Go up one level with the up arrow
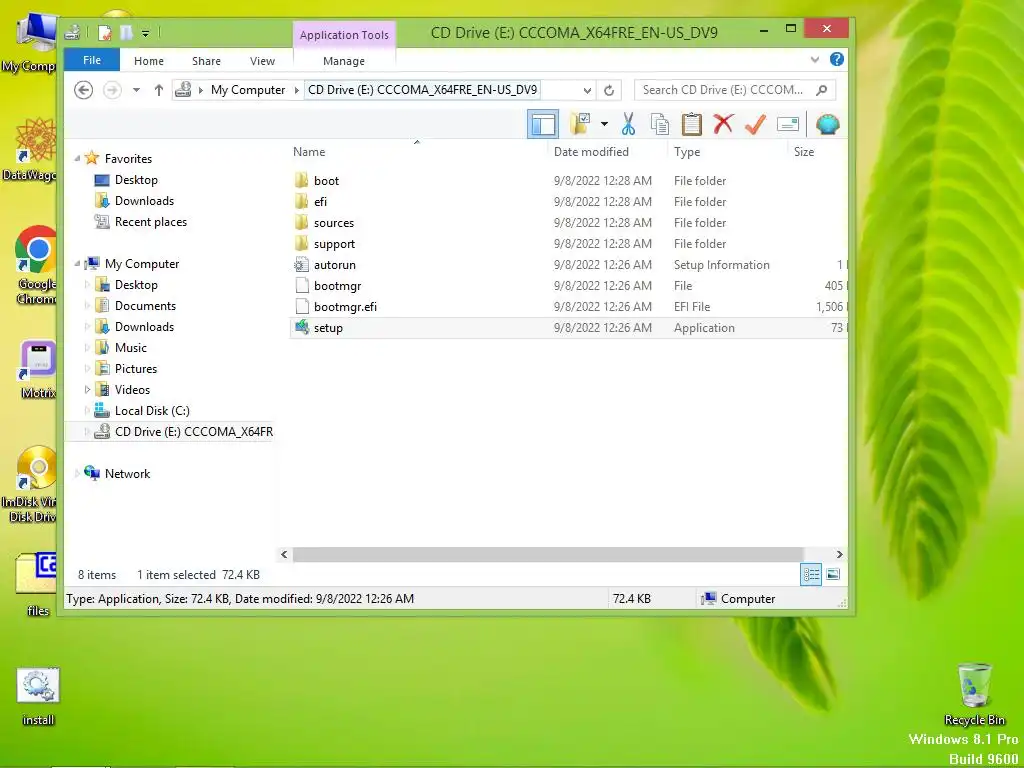Viewport: 1024px width, 768px height. point(159,90)
